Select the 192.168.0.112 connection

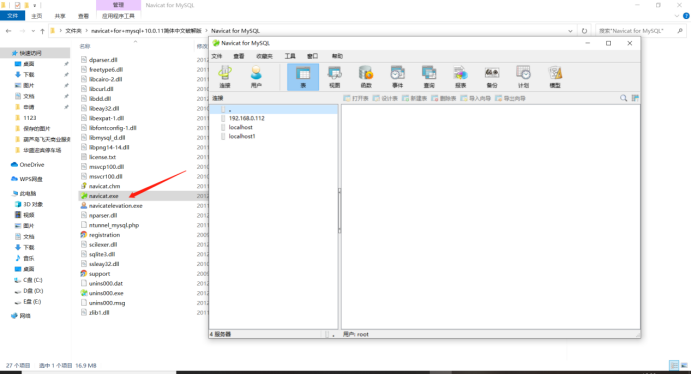click(246, 118)
